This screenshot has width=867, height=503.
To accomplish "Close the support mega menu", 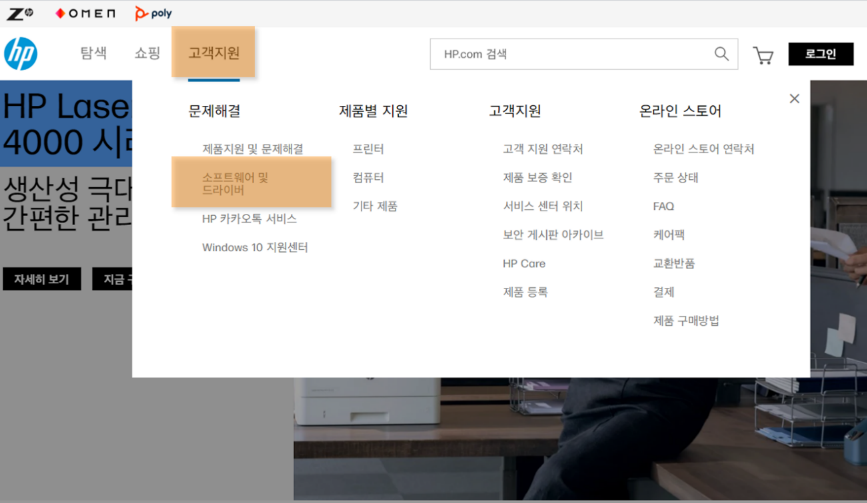I will (794, 98).
